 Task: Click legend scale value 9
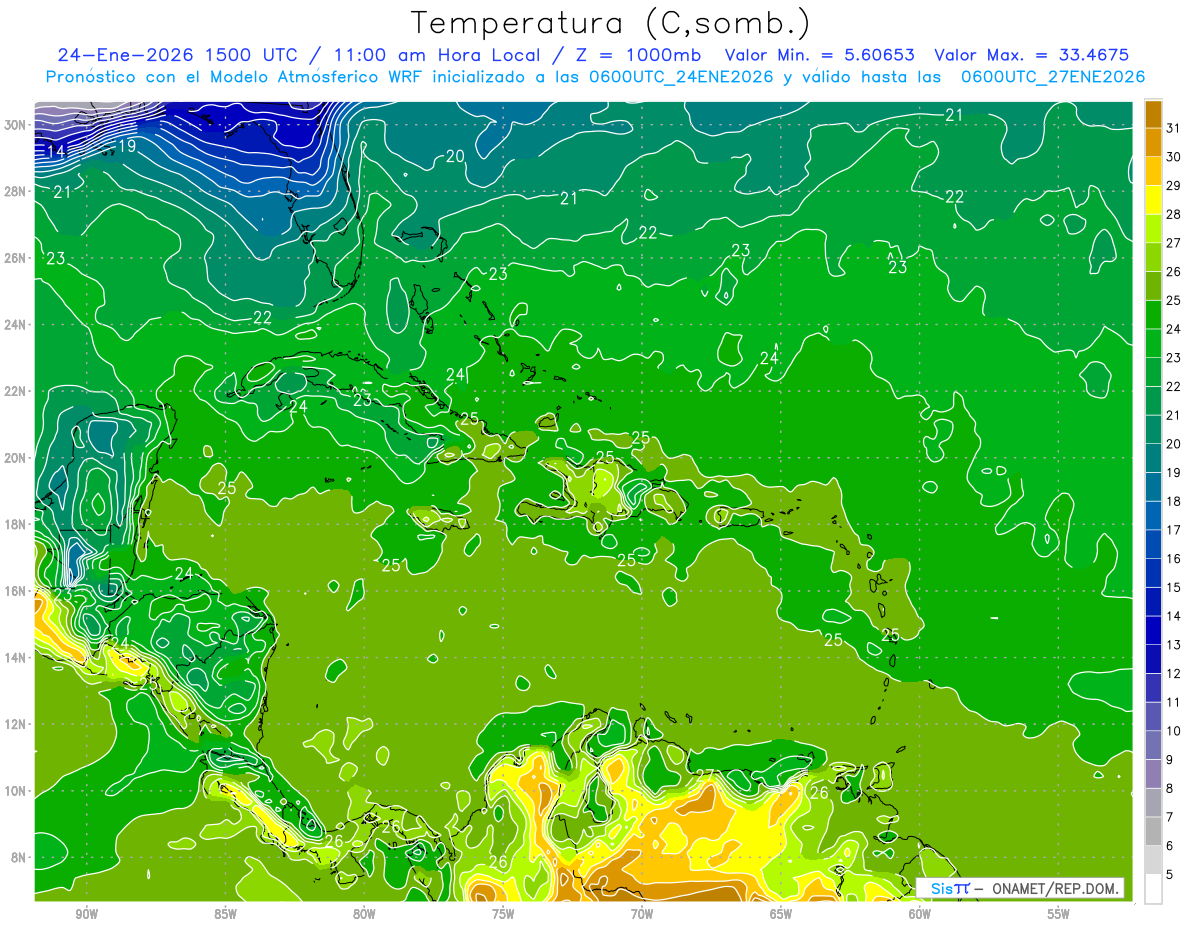coord(1170,760)
